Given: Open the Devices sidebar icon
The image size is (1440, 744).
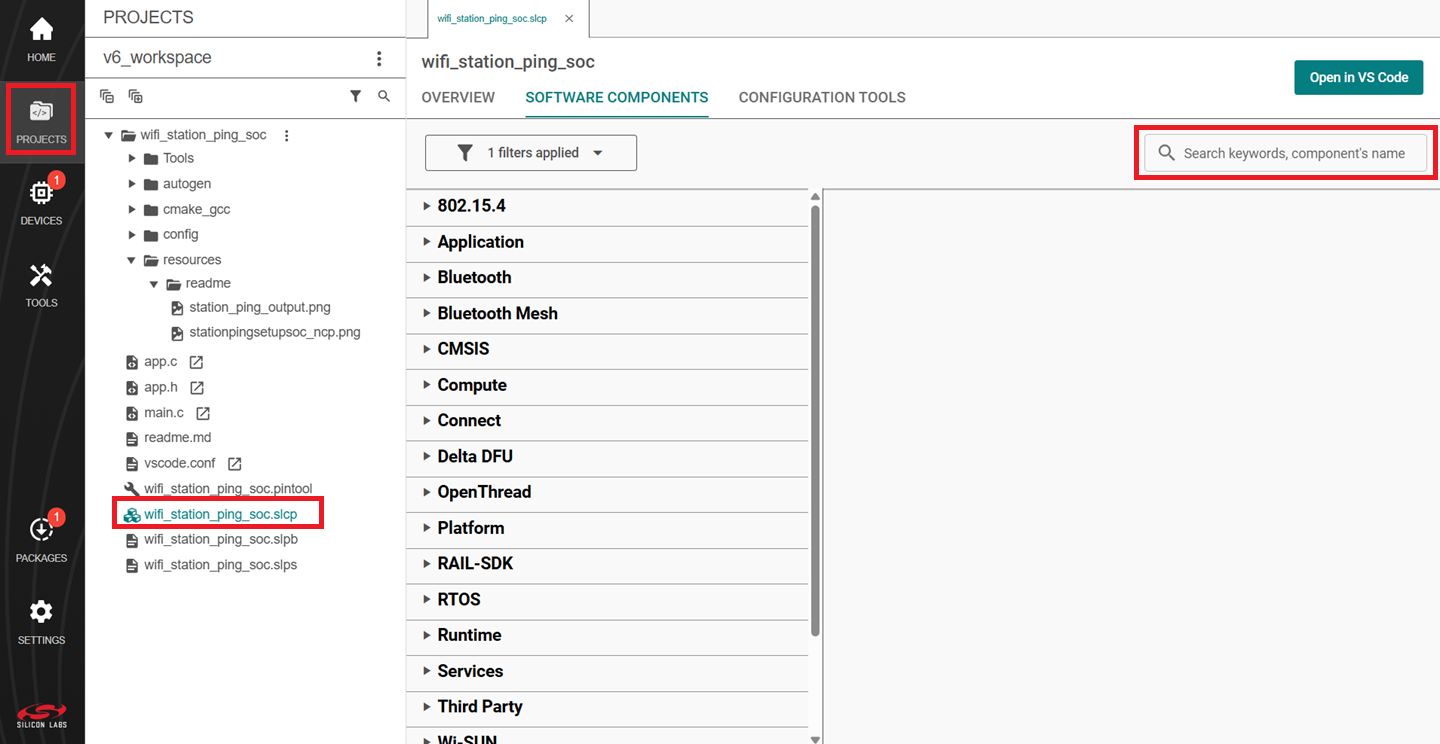Looking at the screenshot, I should pos(41,200).
